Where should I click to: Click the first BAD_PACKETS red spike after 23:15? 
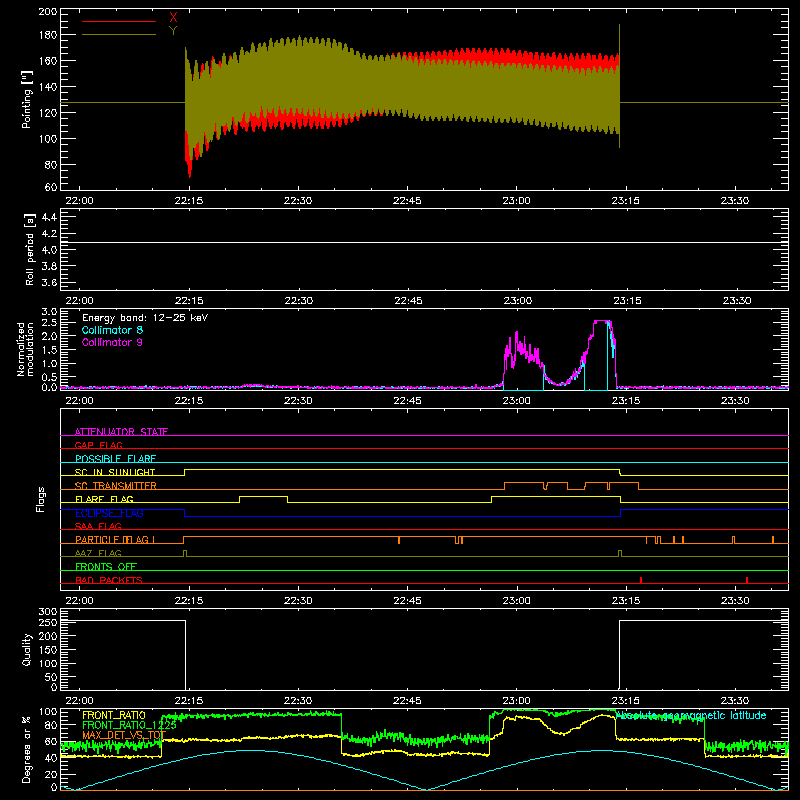641,580
